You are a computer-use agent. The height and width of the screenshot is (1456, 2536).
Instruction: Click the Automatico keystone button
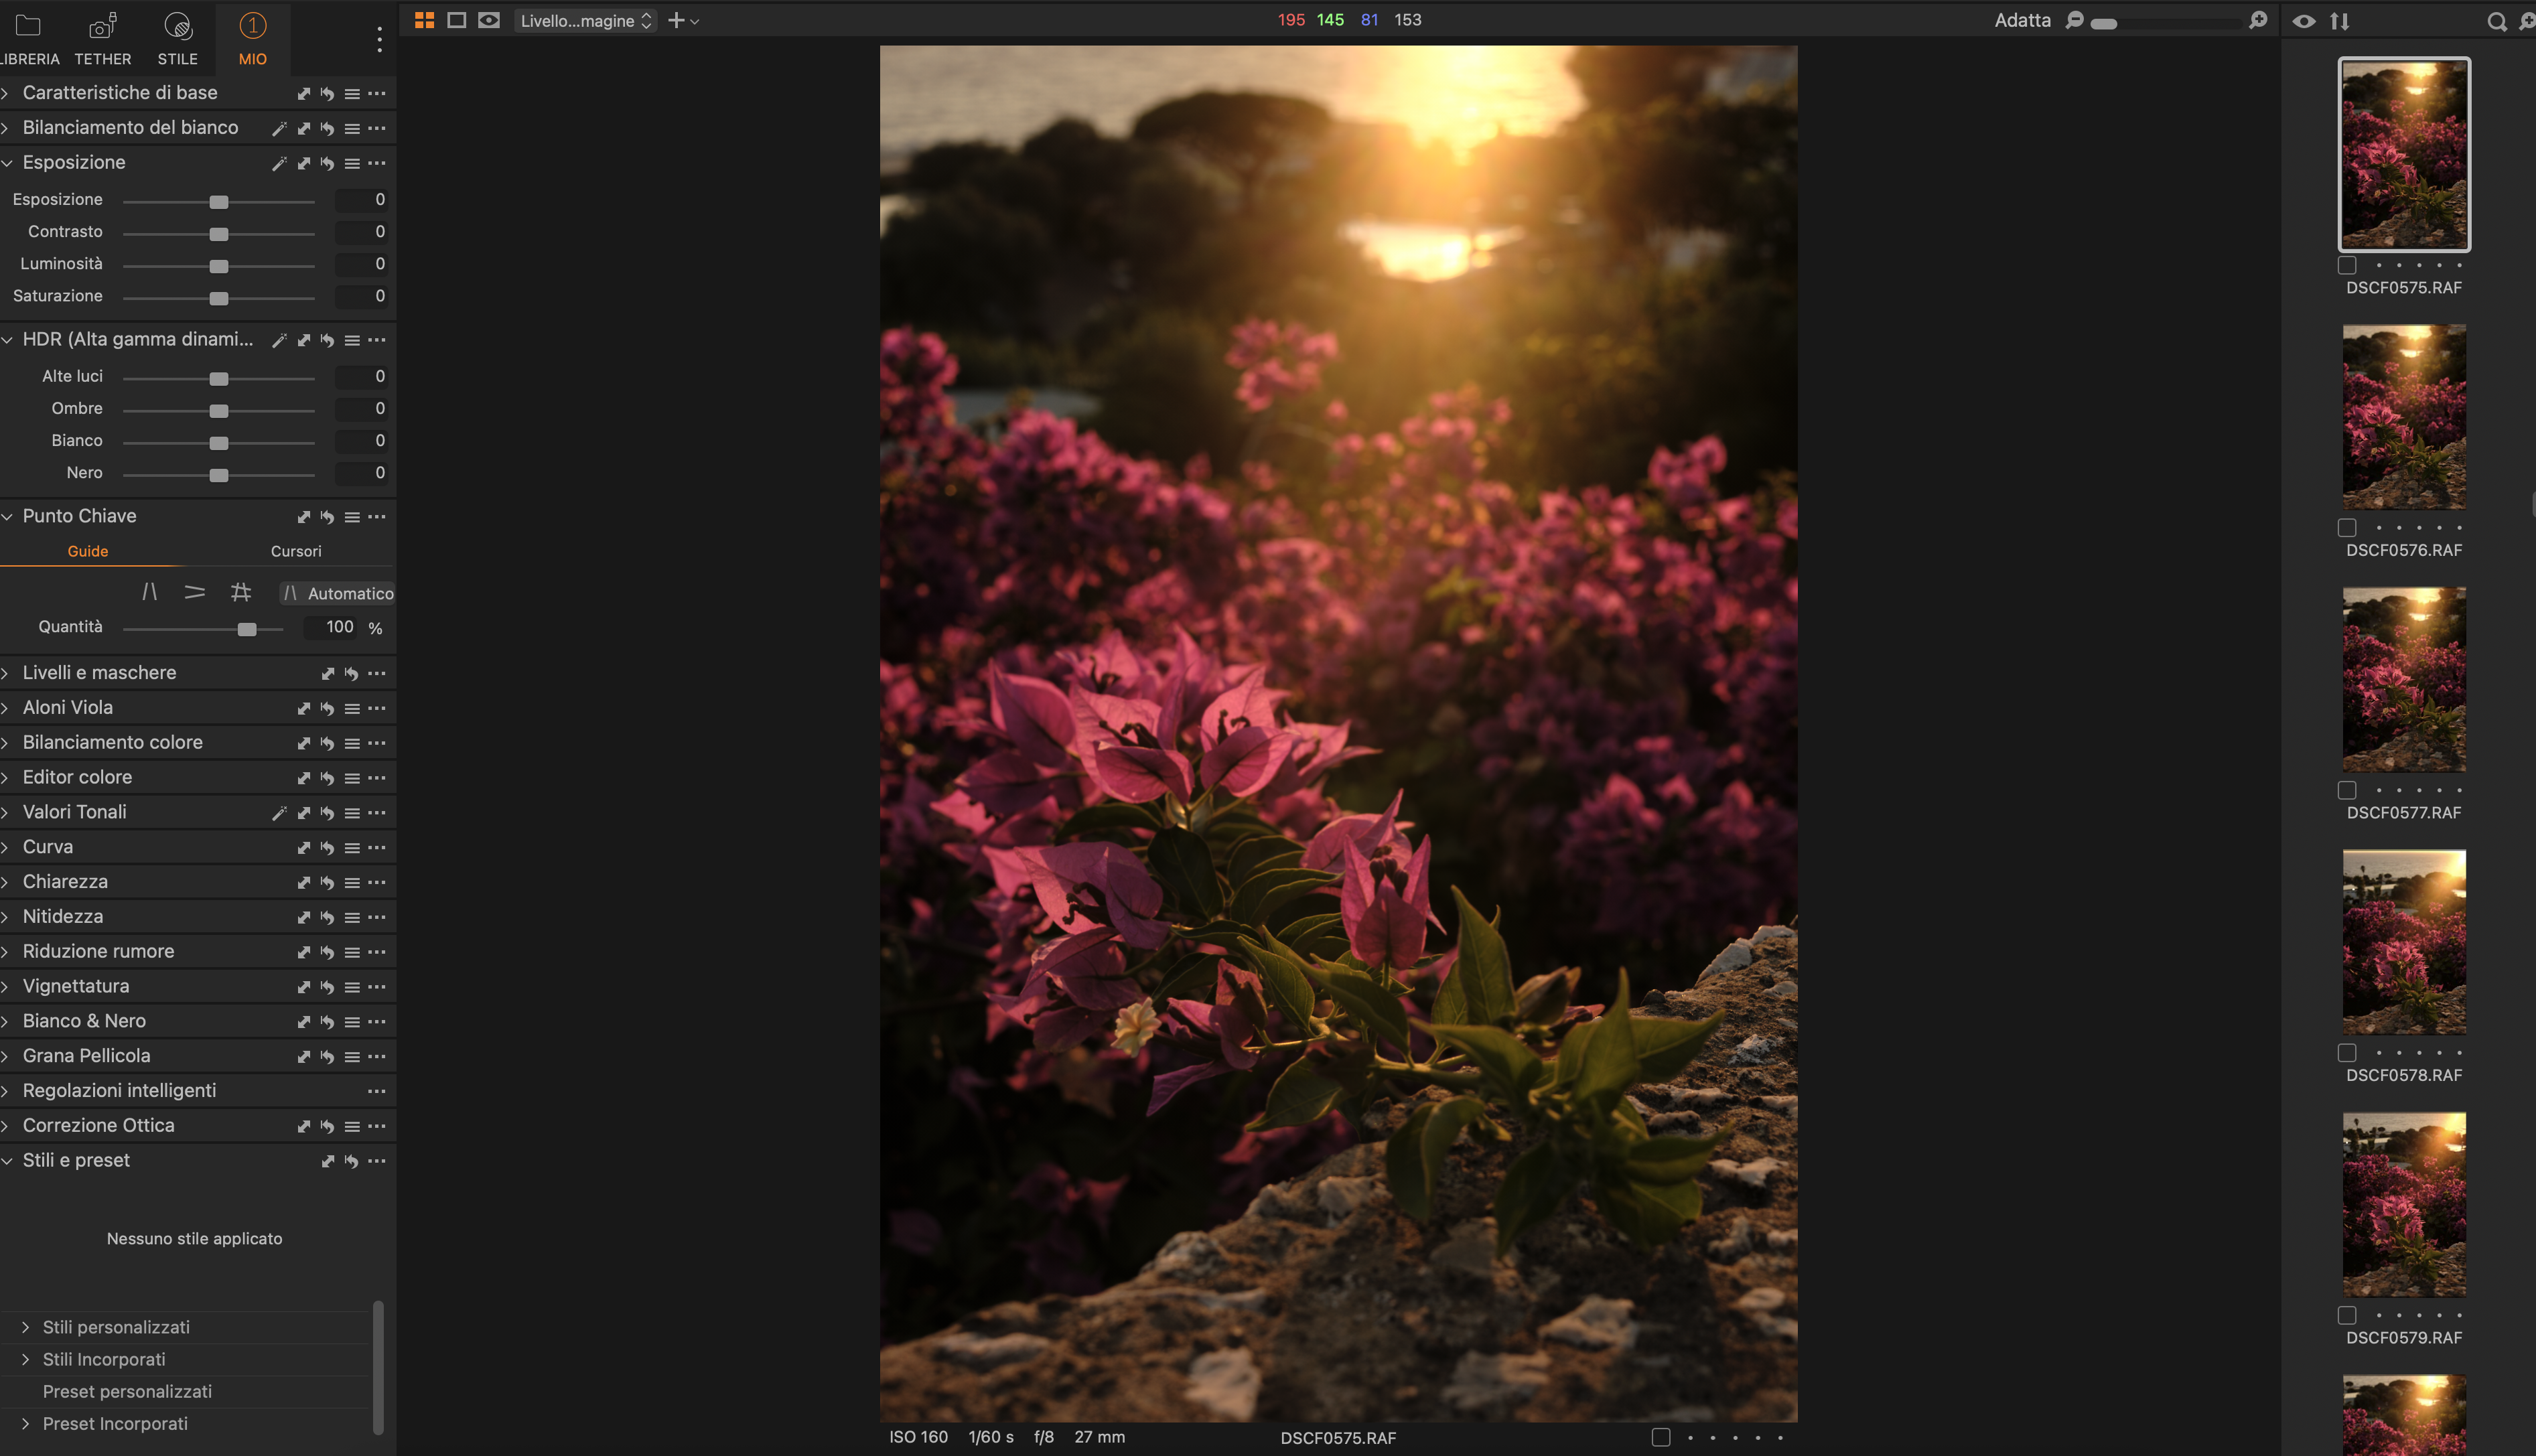338,593
